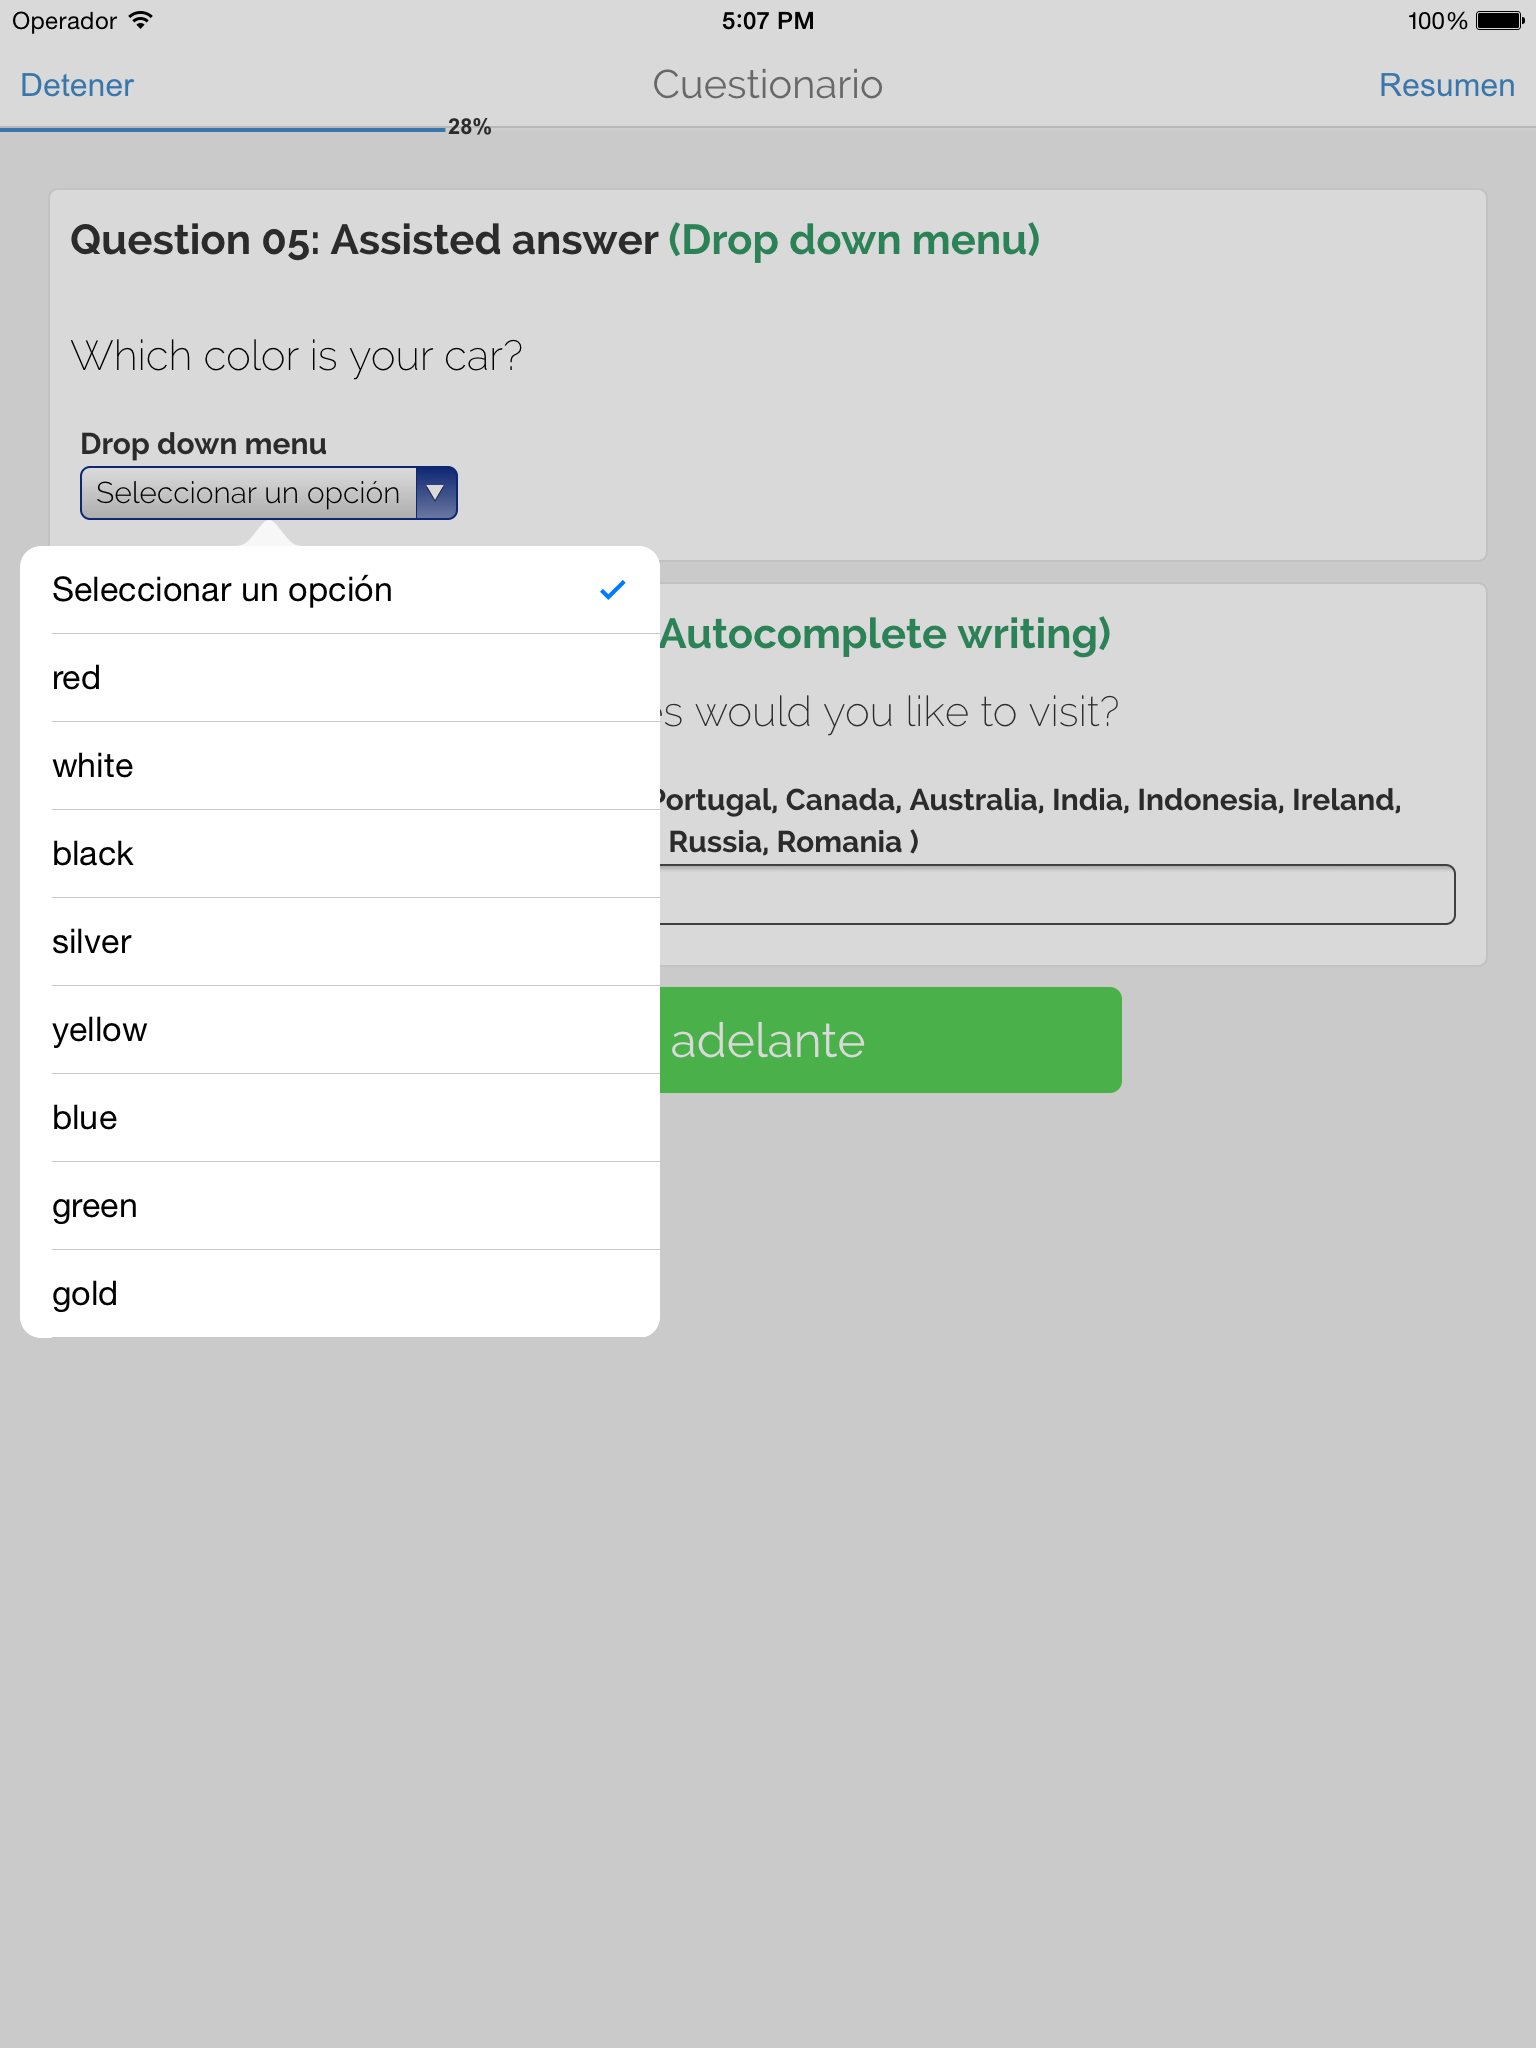Open the Resumen summary link
Image resolution: width=1536 pixels, height=2048 pixels.
point(1447,85)
